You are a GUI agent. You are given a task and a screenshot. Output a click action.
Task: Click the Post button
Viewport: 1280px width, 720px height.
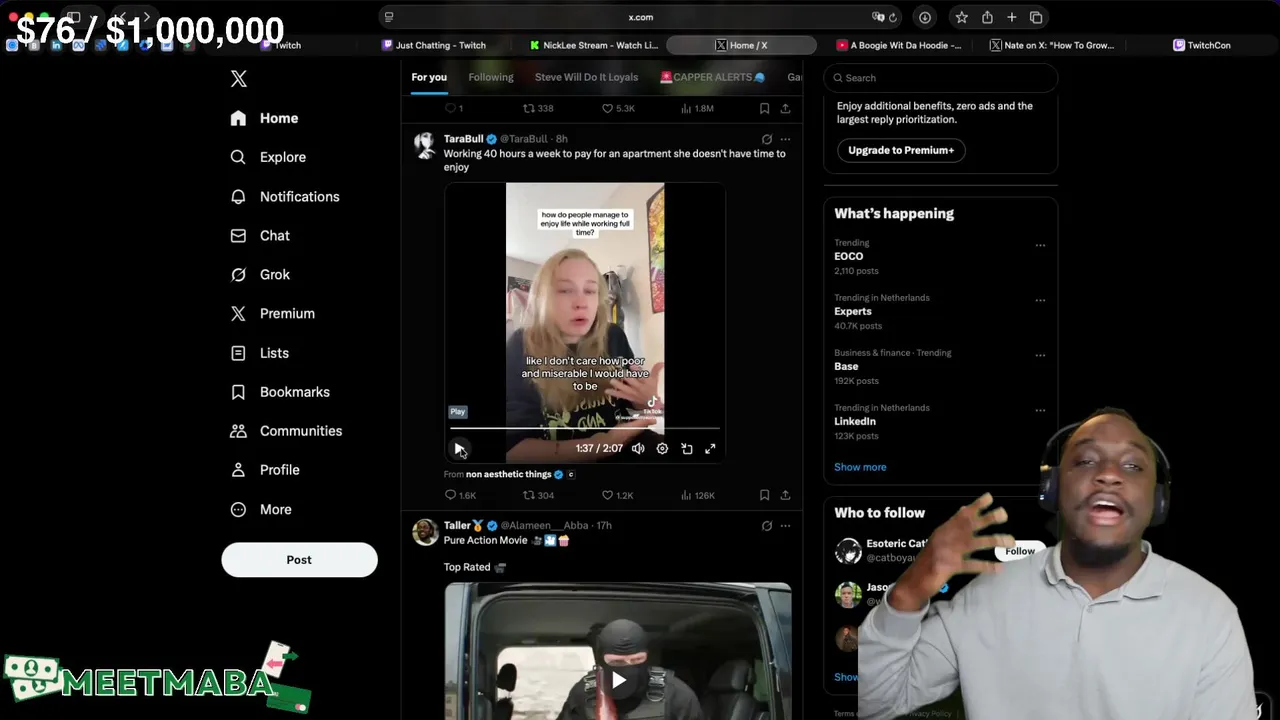pos(299,560)
